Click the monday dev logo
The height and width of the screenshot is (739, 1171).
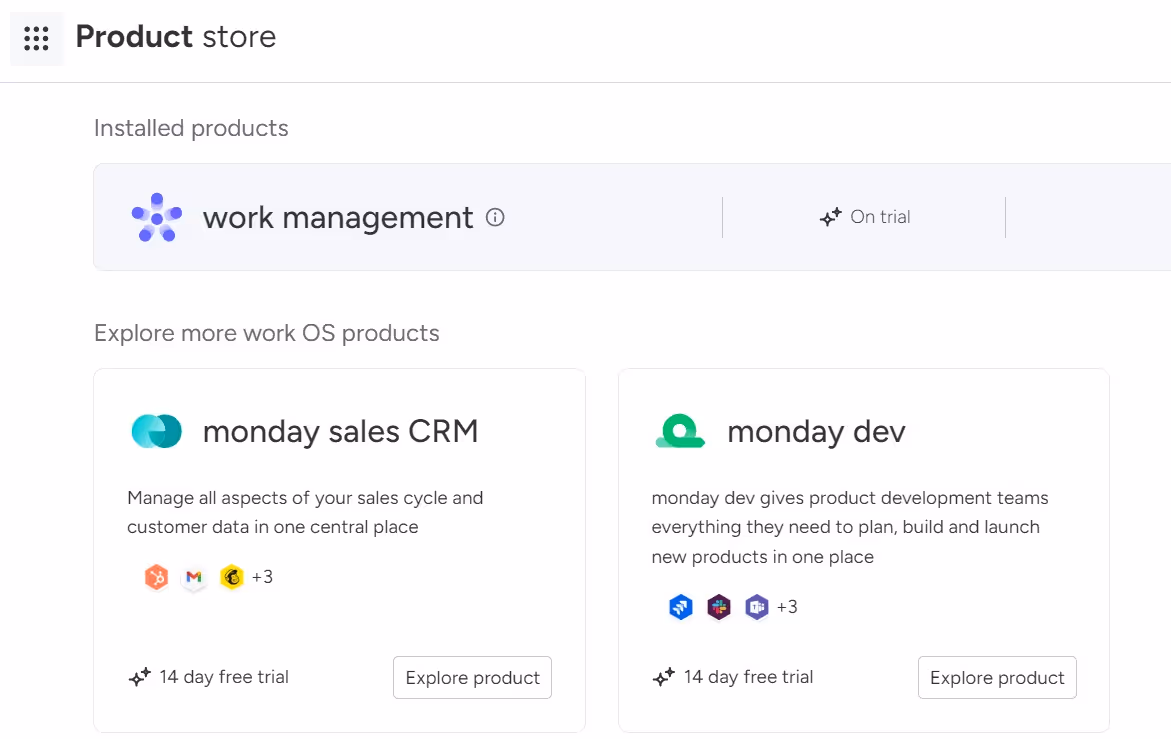(x=680, y=431)
